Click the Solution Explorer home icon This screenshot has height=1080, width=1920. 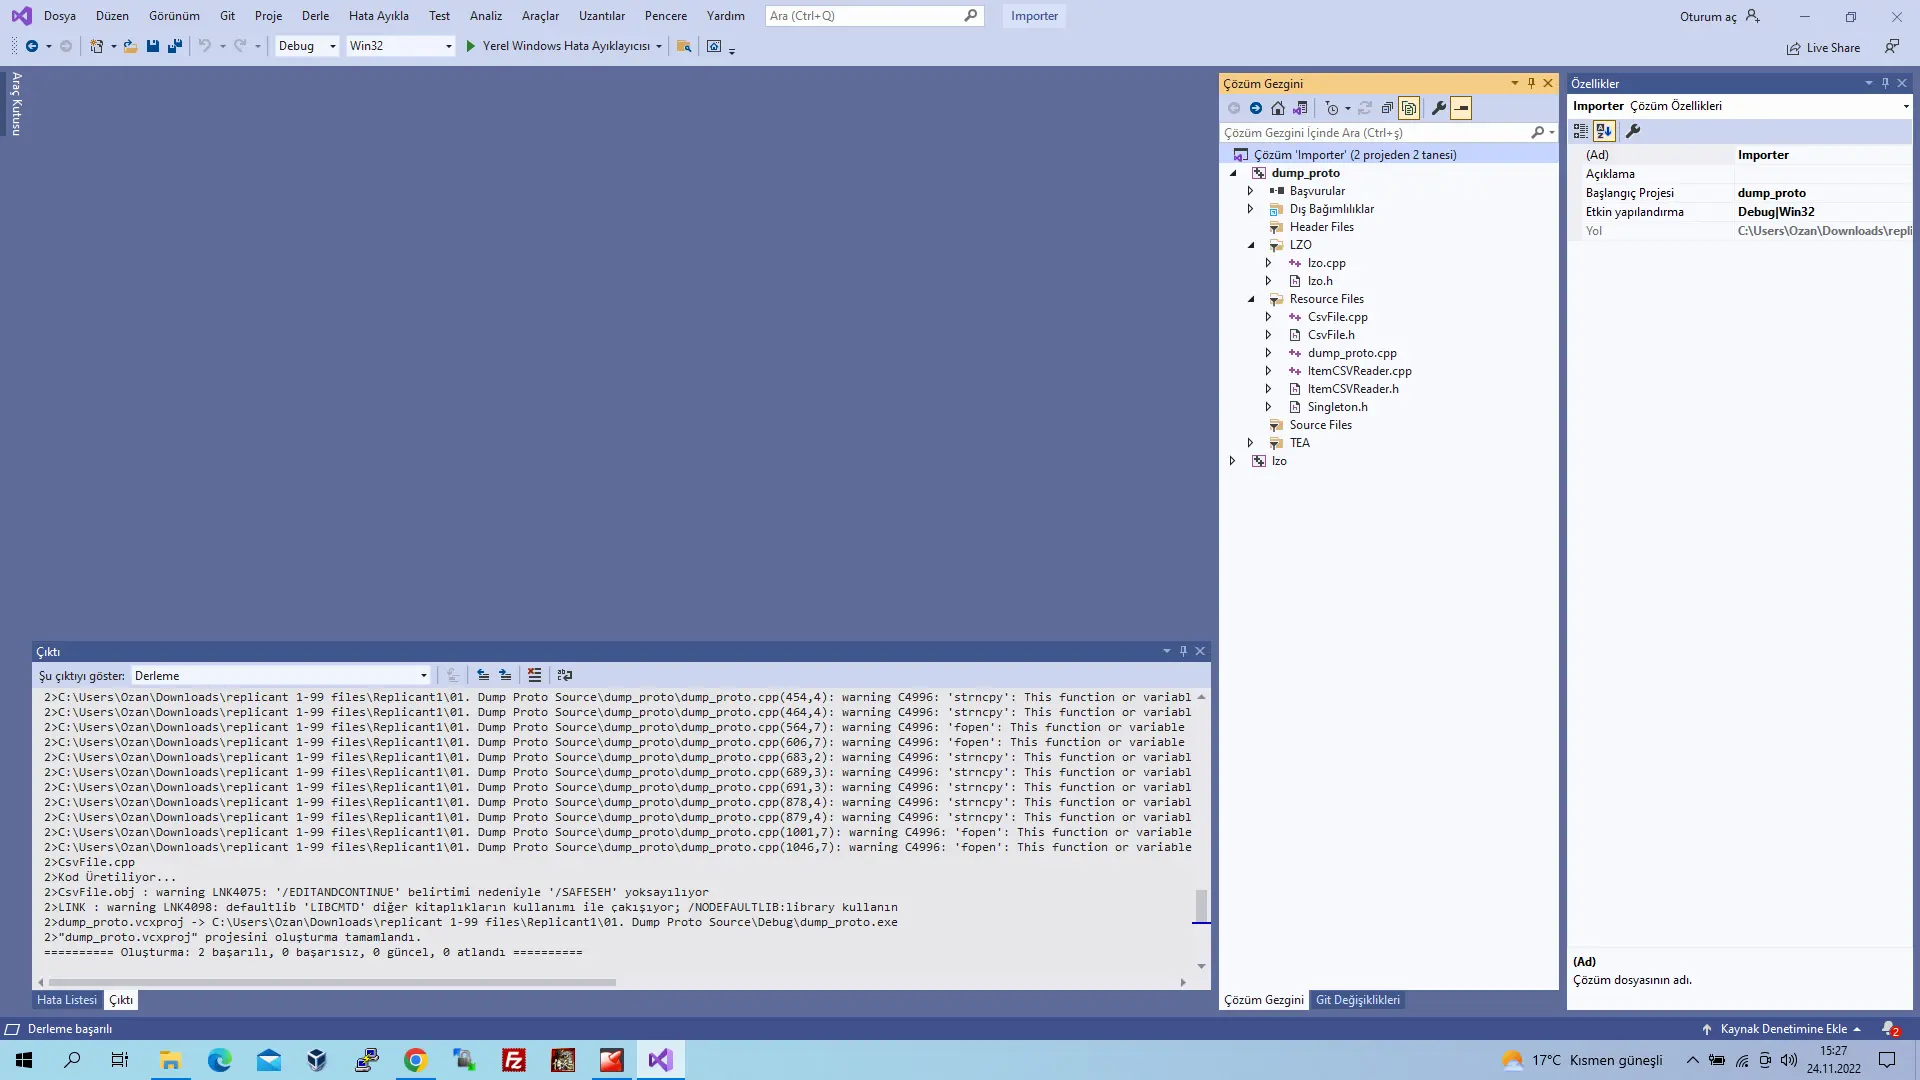tap(1278, 108)
